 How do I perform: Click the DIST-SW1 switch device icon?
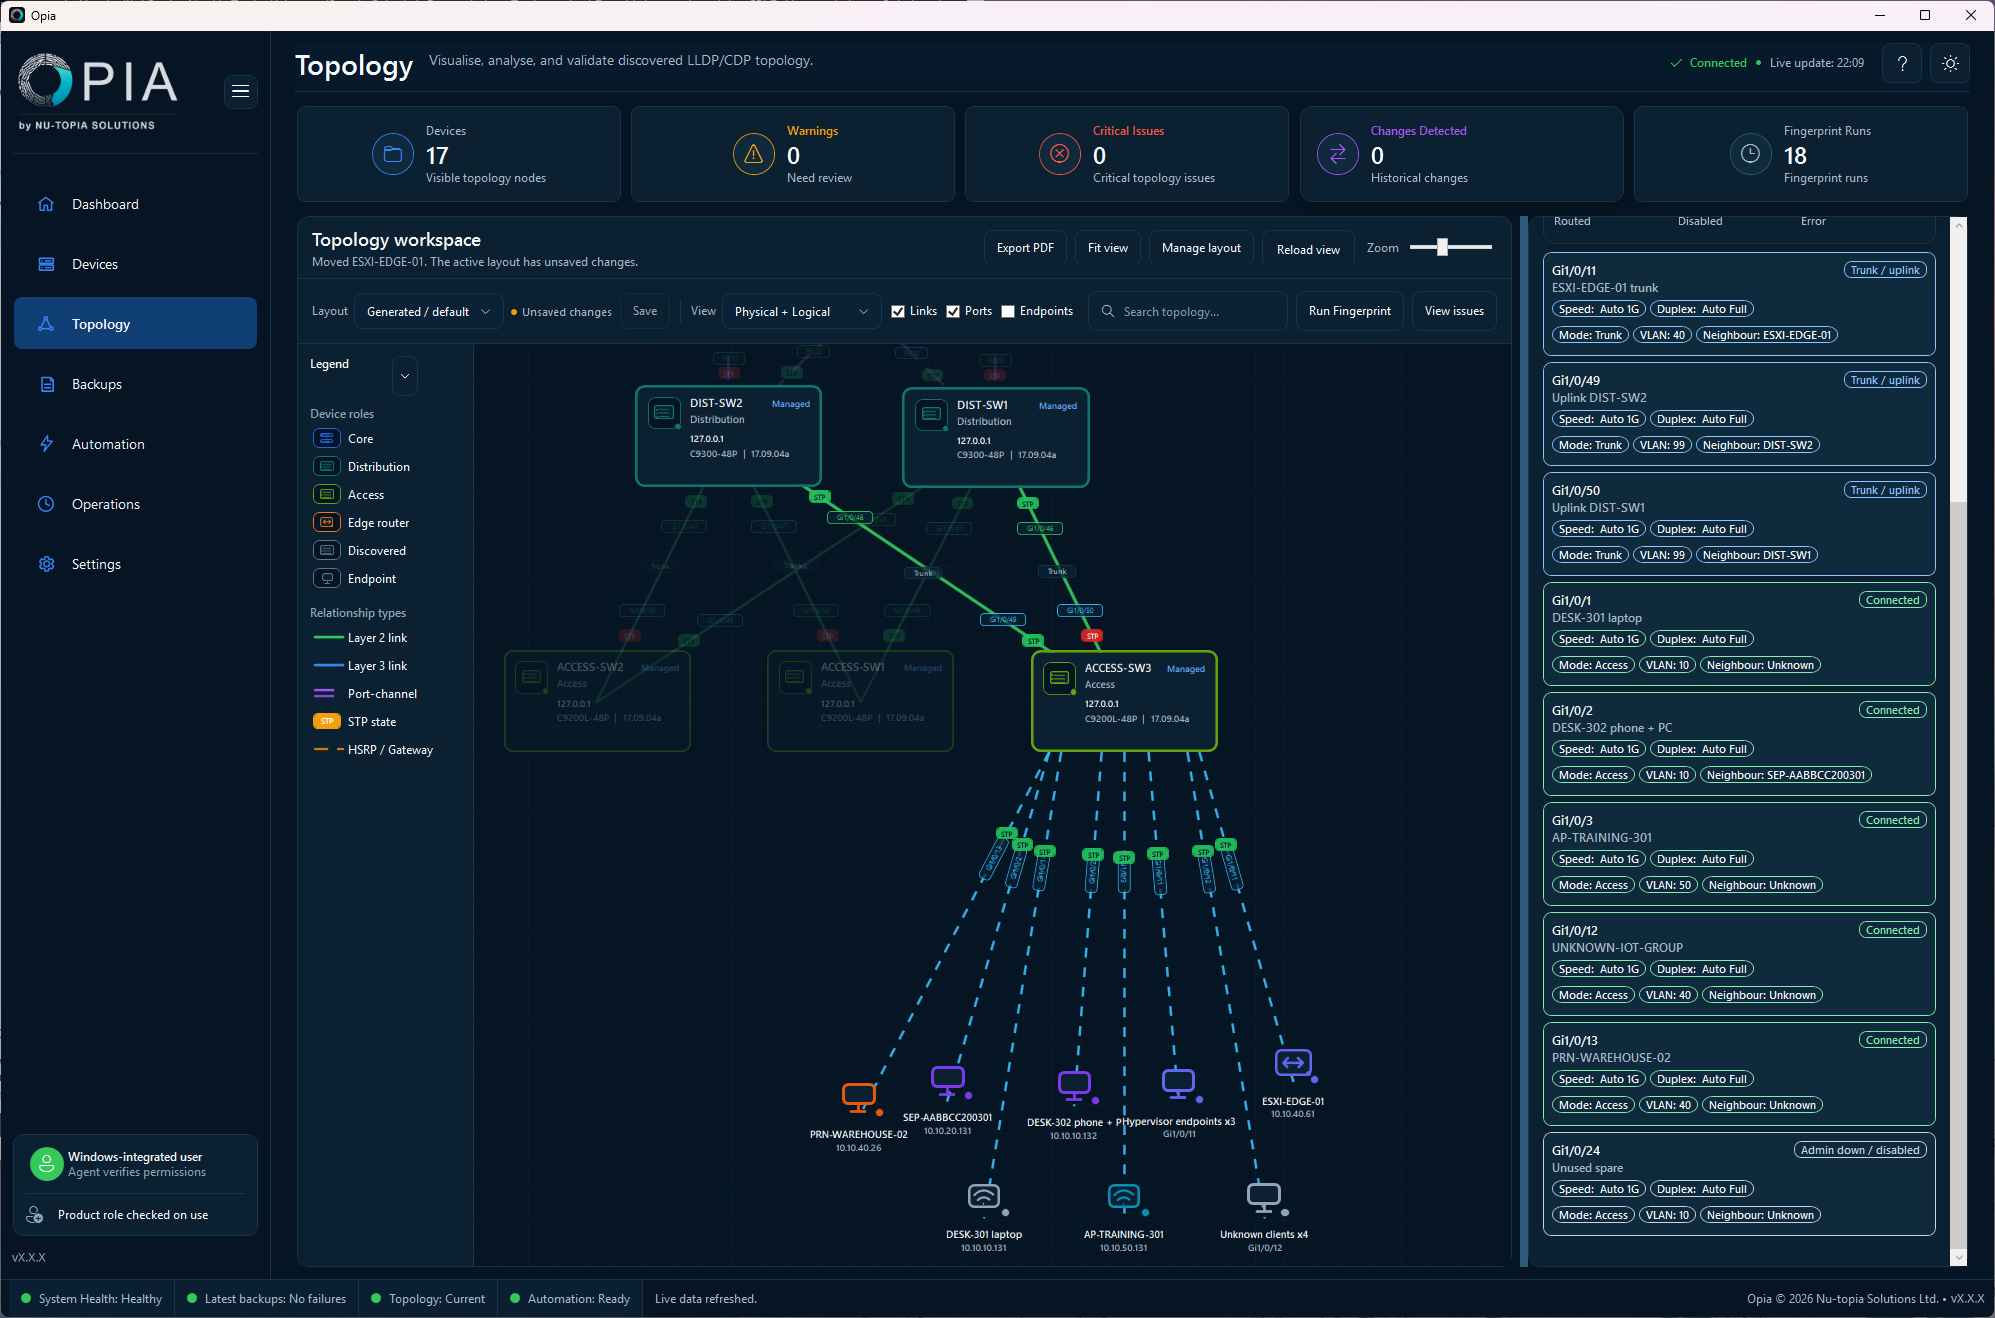tap(931, 415)
